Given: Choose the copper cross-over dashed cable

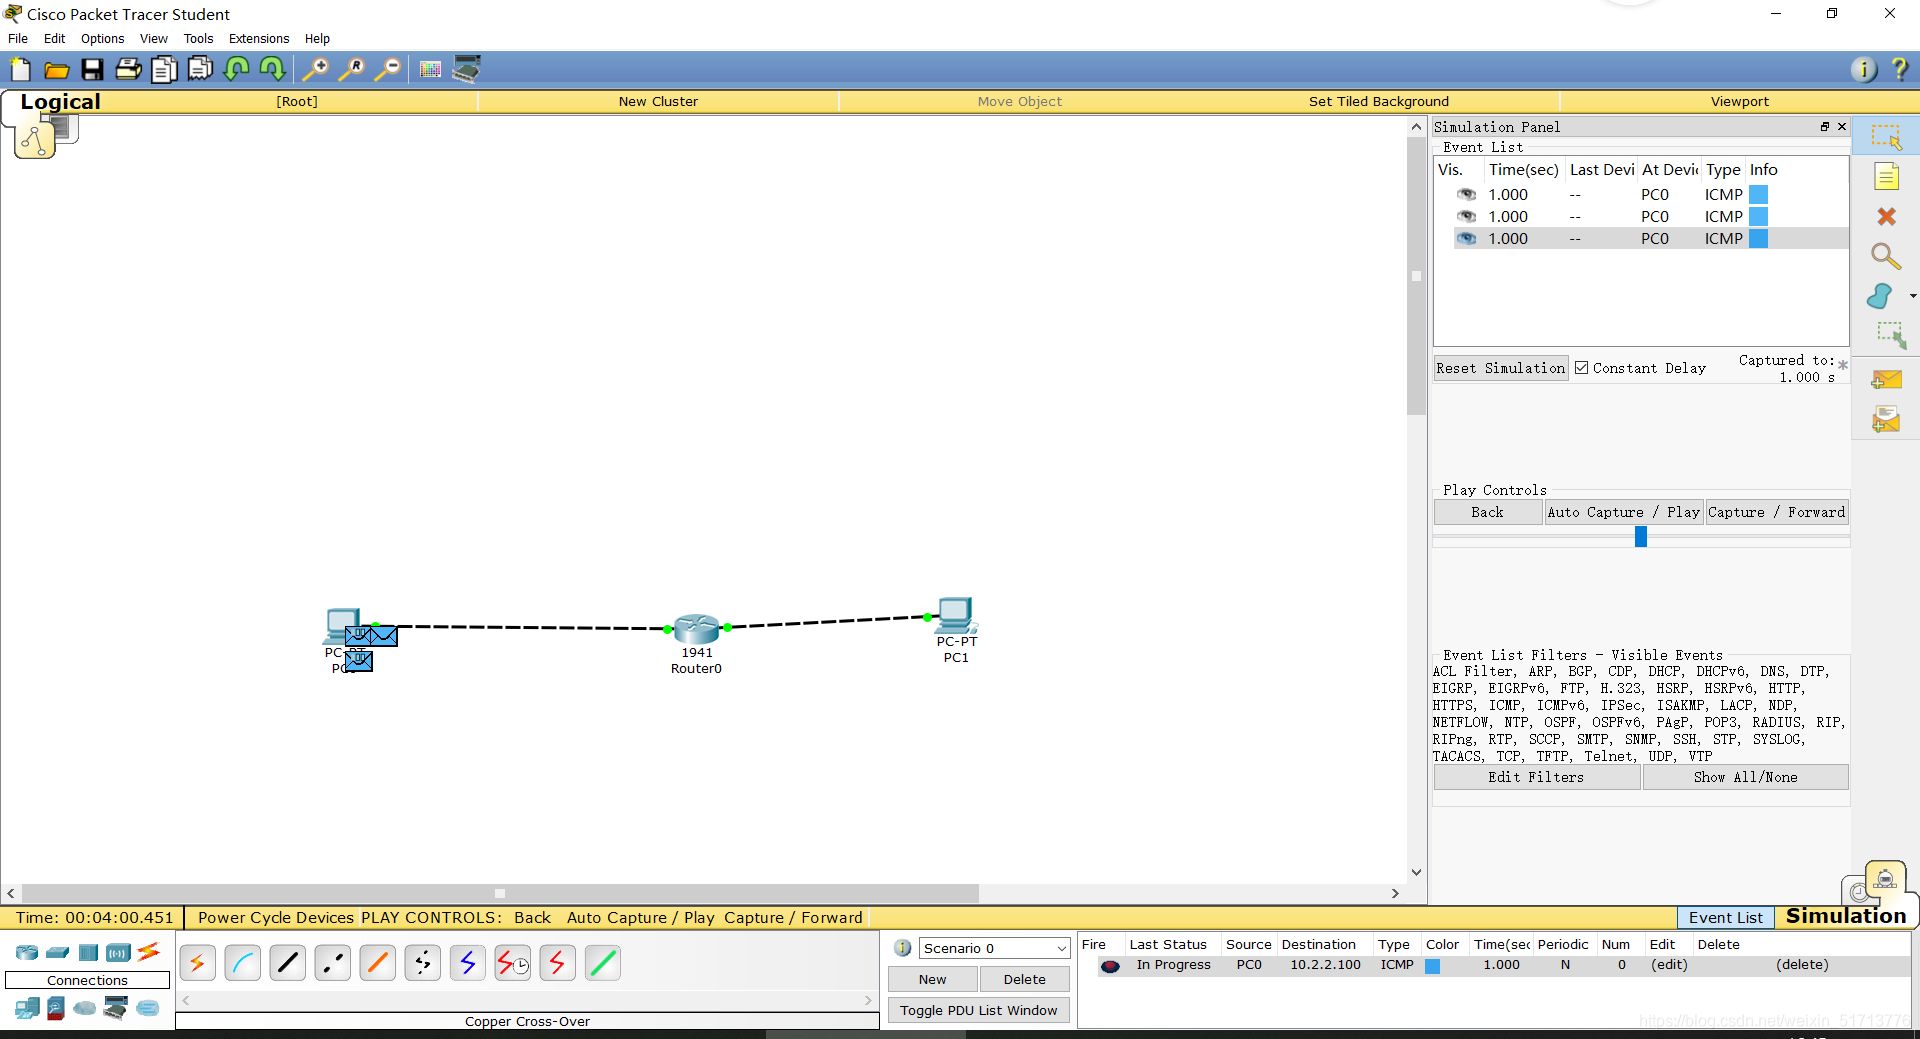Looking at the screenshot, I should (333, 963).
